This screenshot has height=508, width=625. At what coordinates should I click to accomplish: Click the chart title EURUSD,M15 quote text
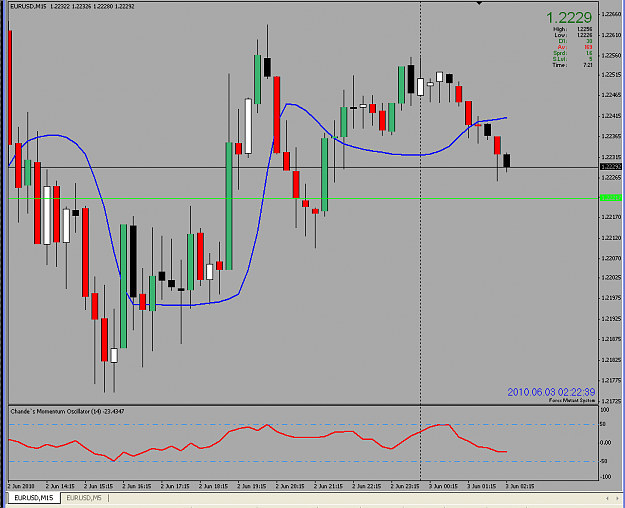72,6
